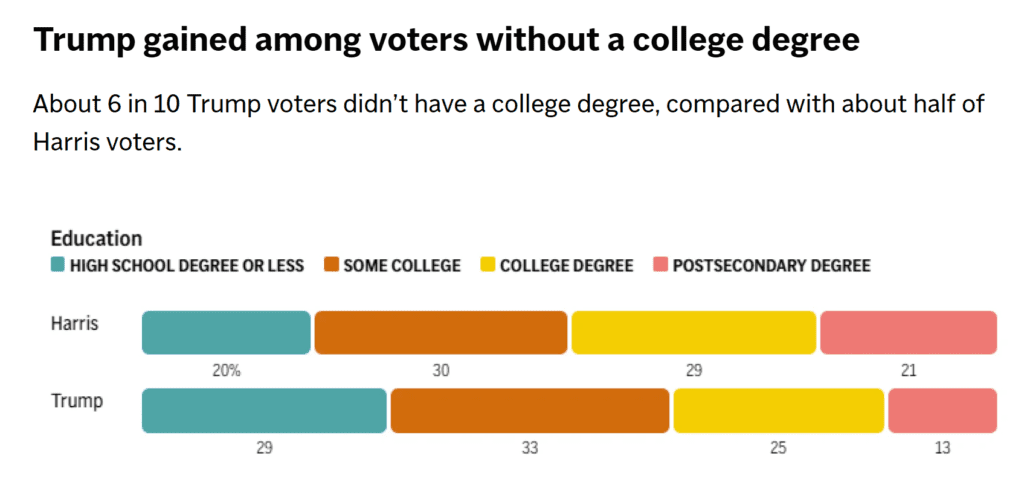The width and height of the screenshot is (1024, 484).
Task: Click the 33 value under Trump bar
Action: coord(530,449)
